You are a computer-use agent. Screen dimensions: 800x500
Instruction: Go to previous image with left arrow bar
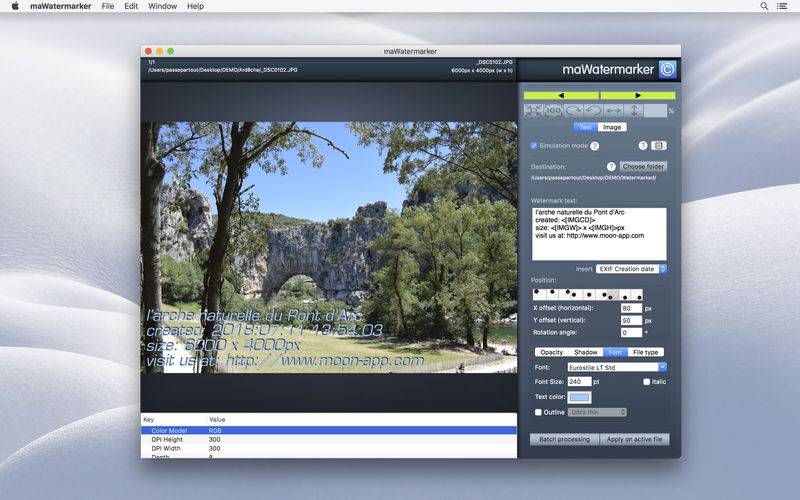[561, 95]
